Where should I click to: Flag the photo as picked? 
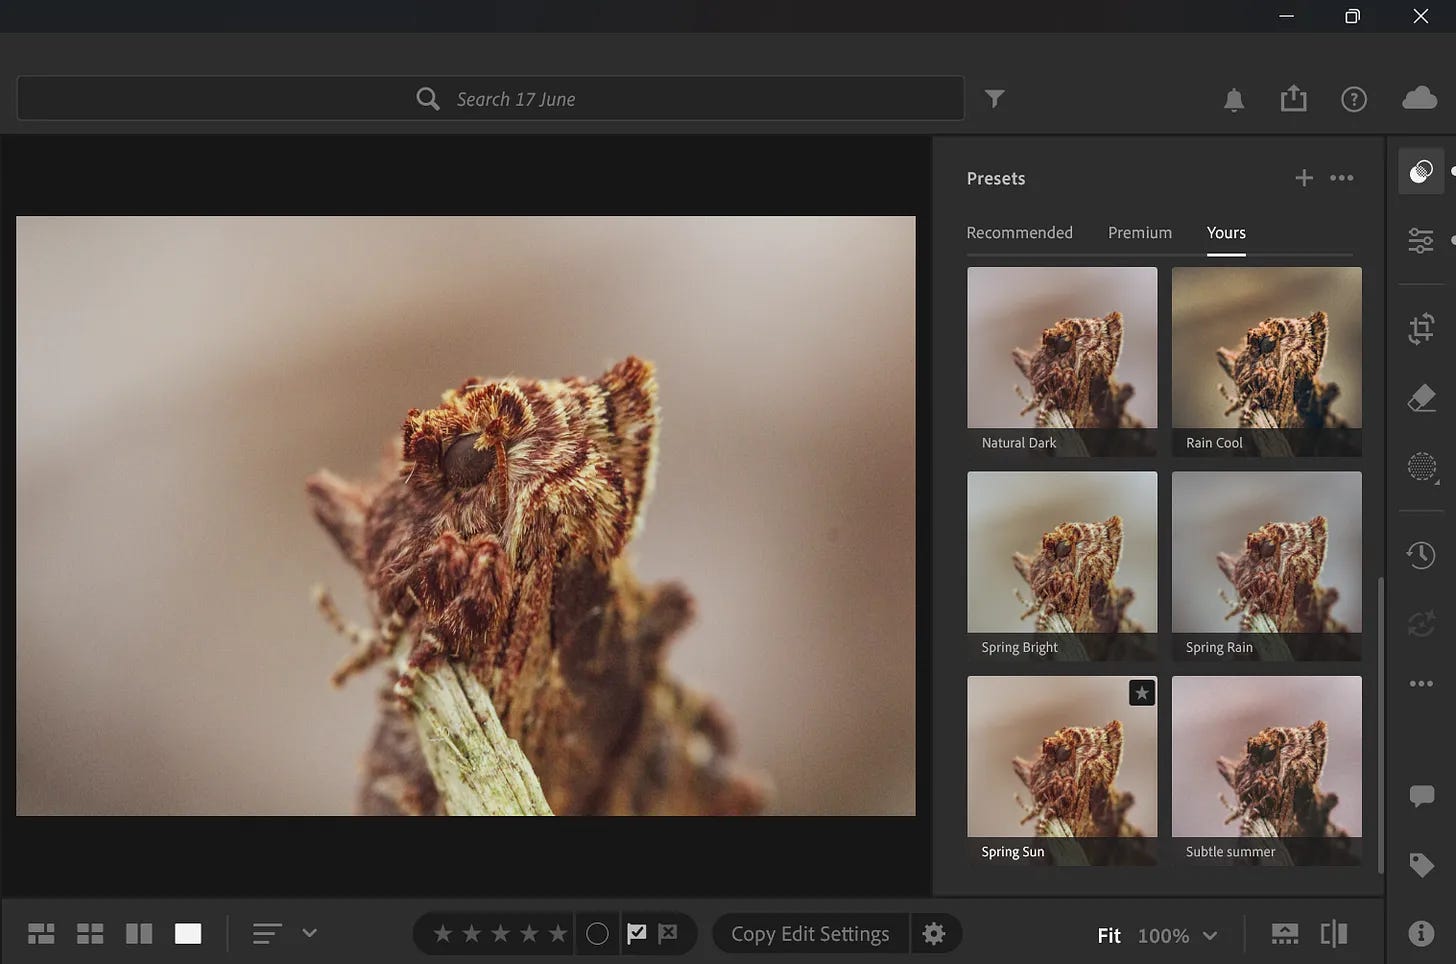click(637, 934)
